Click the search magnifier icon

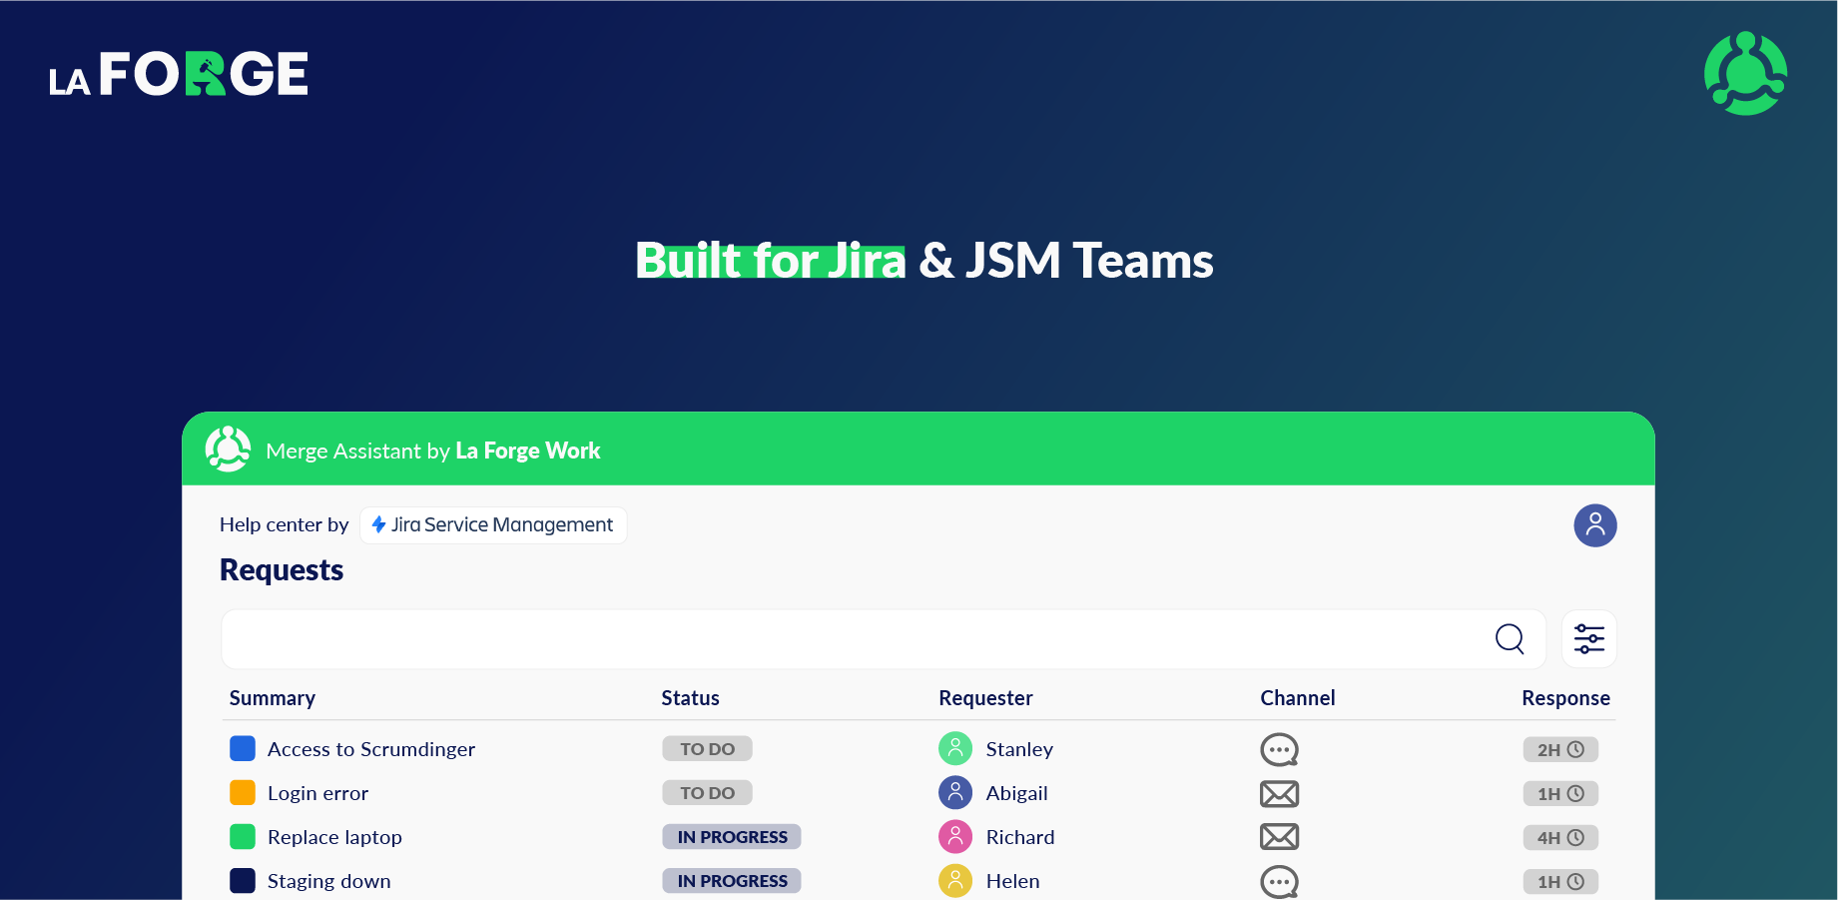point(1510,638)
